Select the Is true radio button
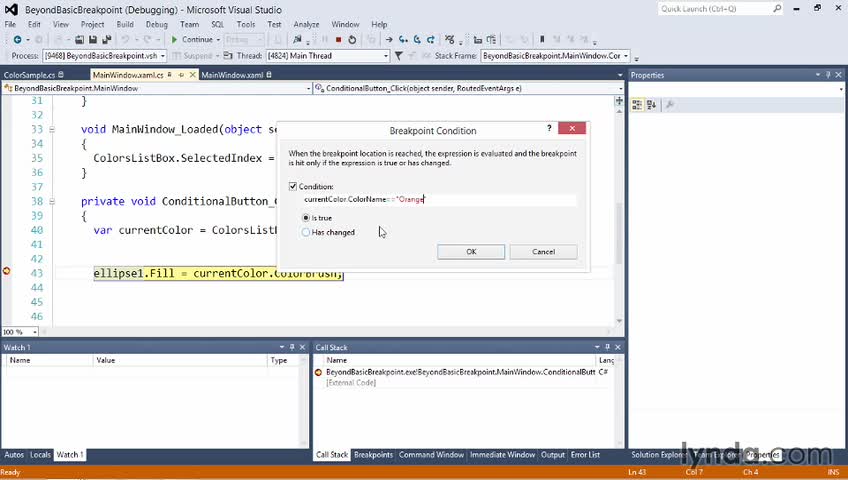 tap(306, 218)
